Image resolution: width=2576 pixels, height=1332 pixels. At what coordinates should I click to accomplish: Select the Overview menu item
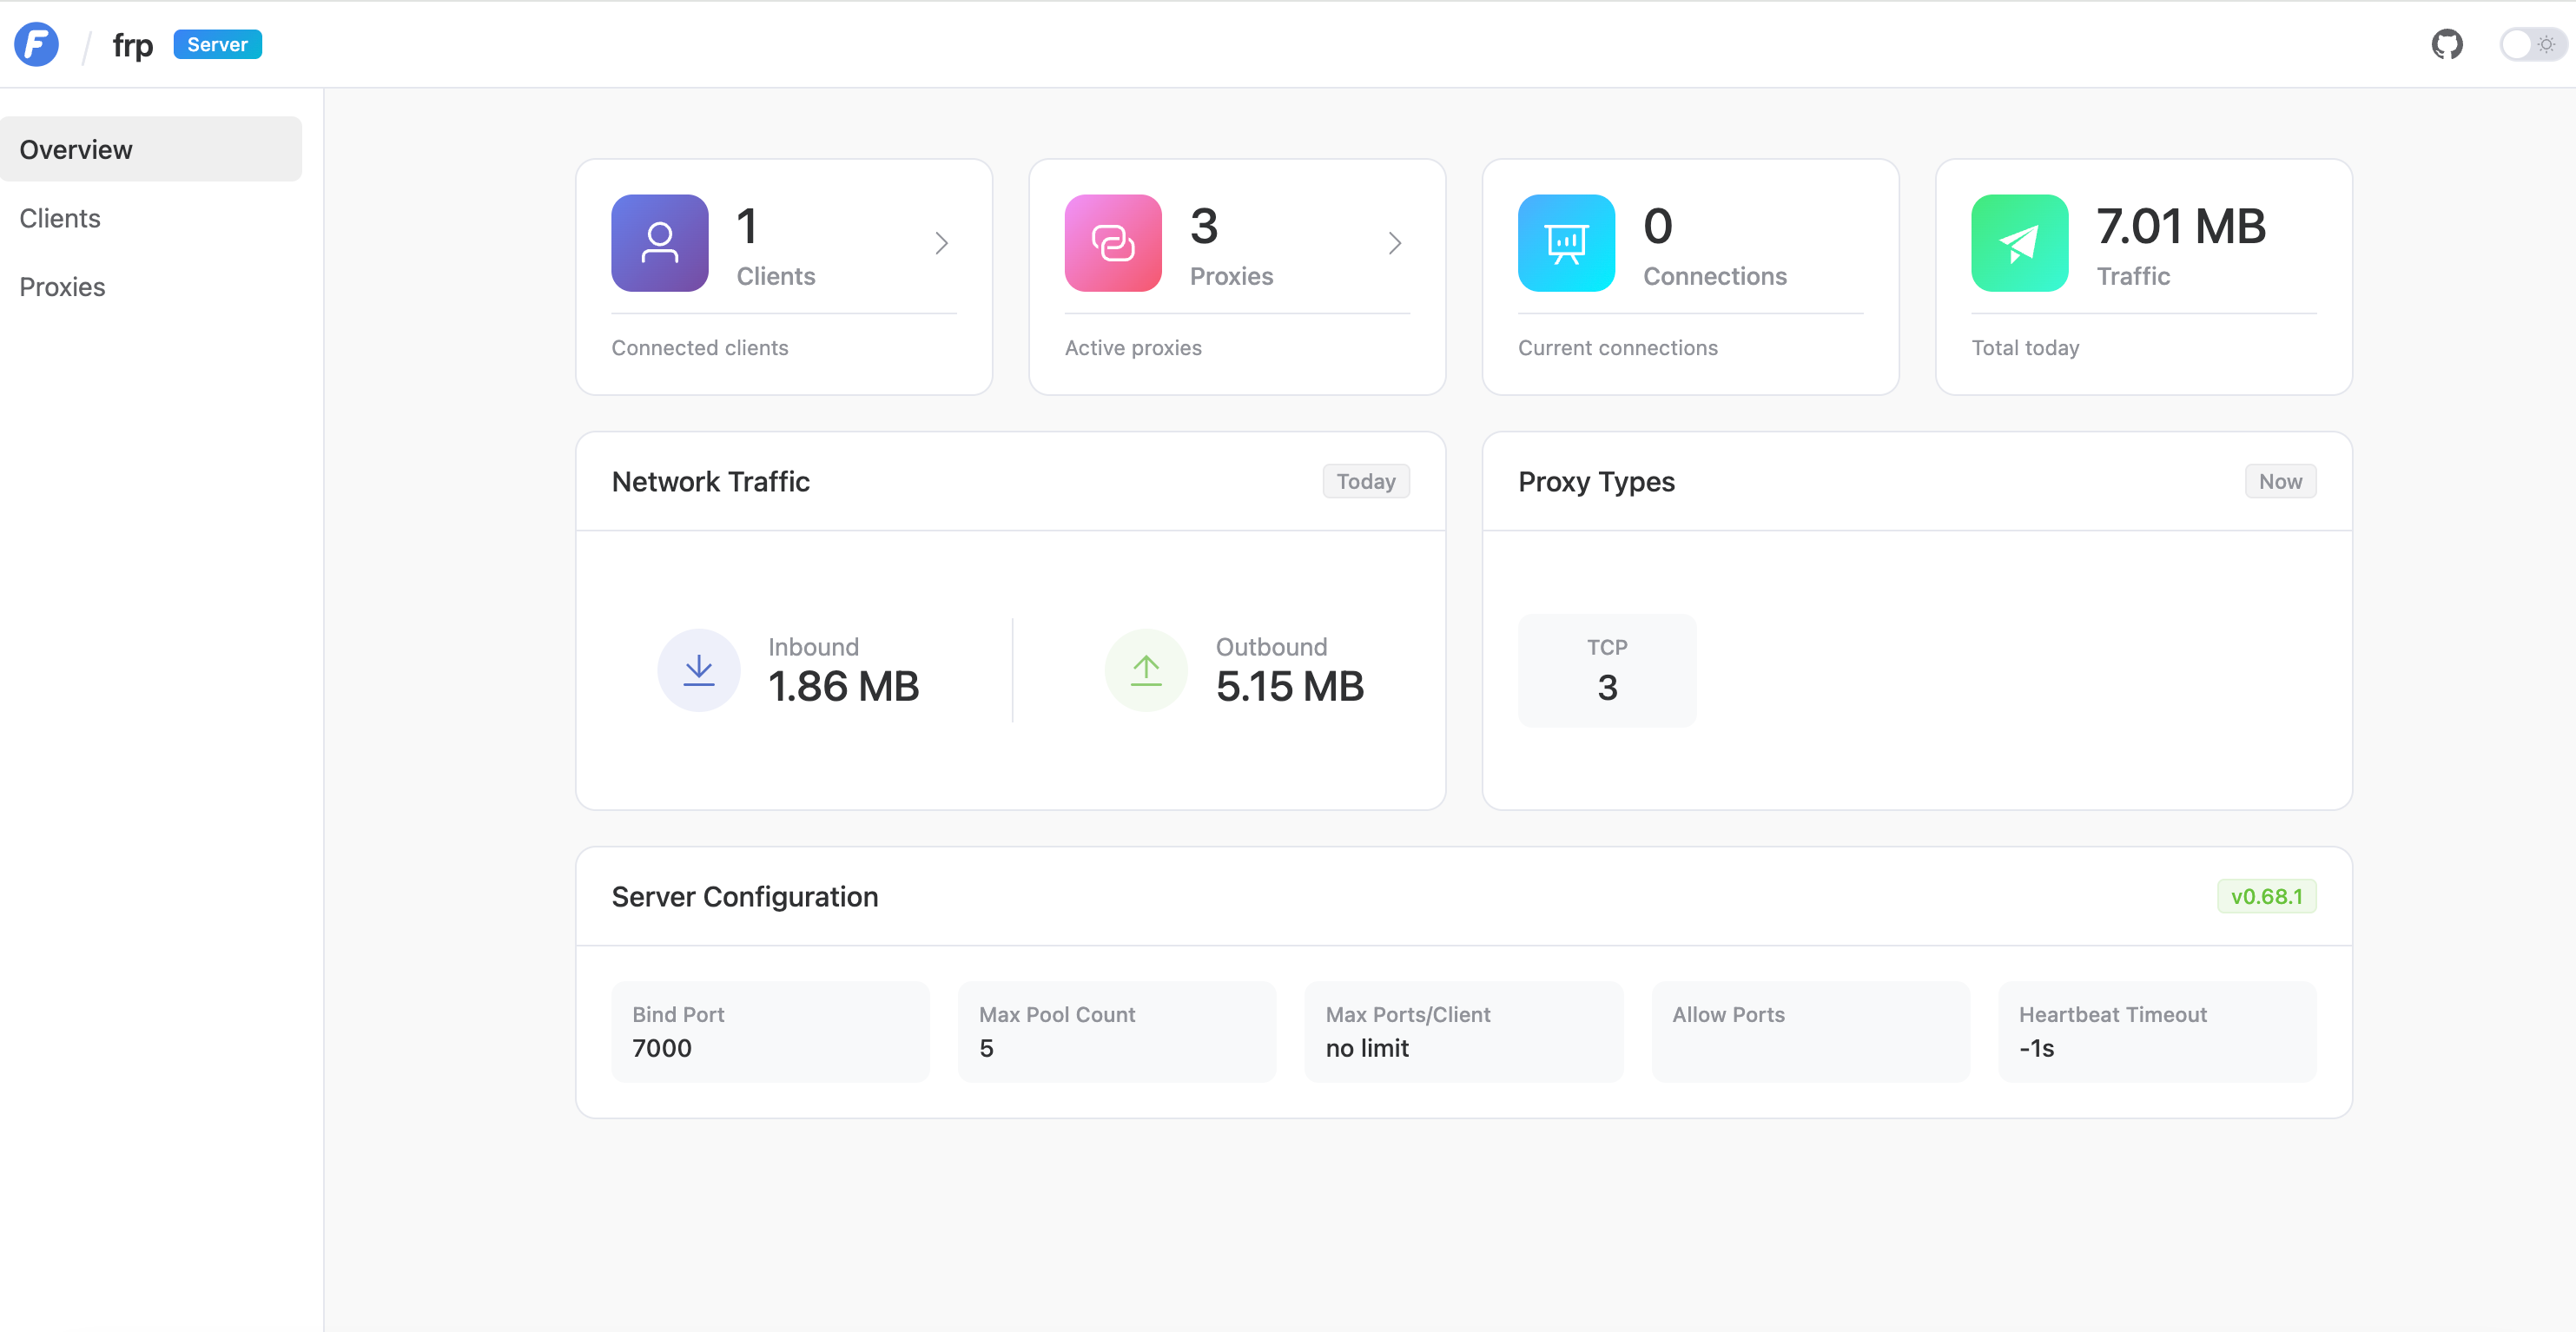[x=75, y=149]
